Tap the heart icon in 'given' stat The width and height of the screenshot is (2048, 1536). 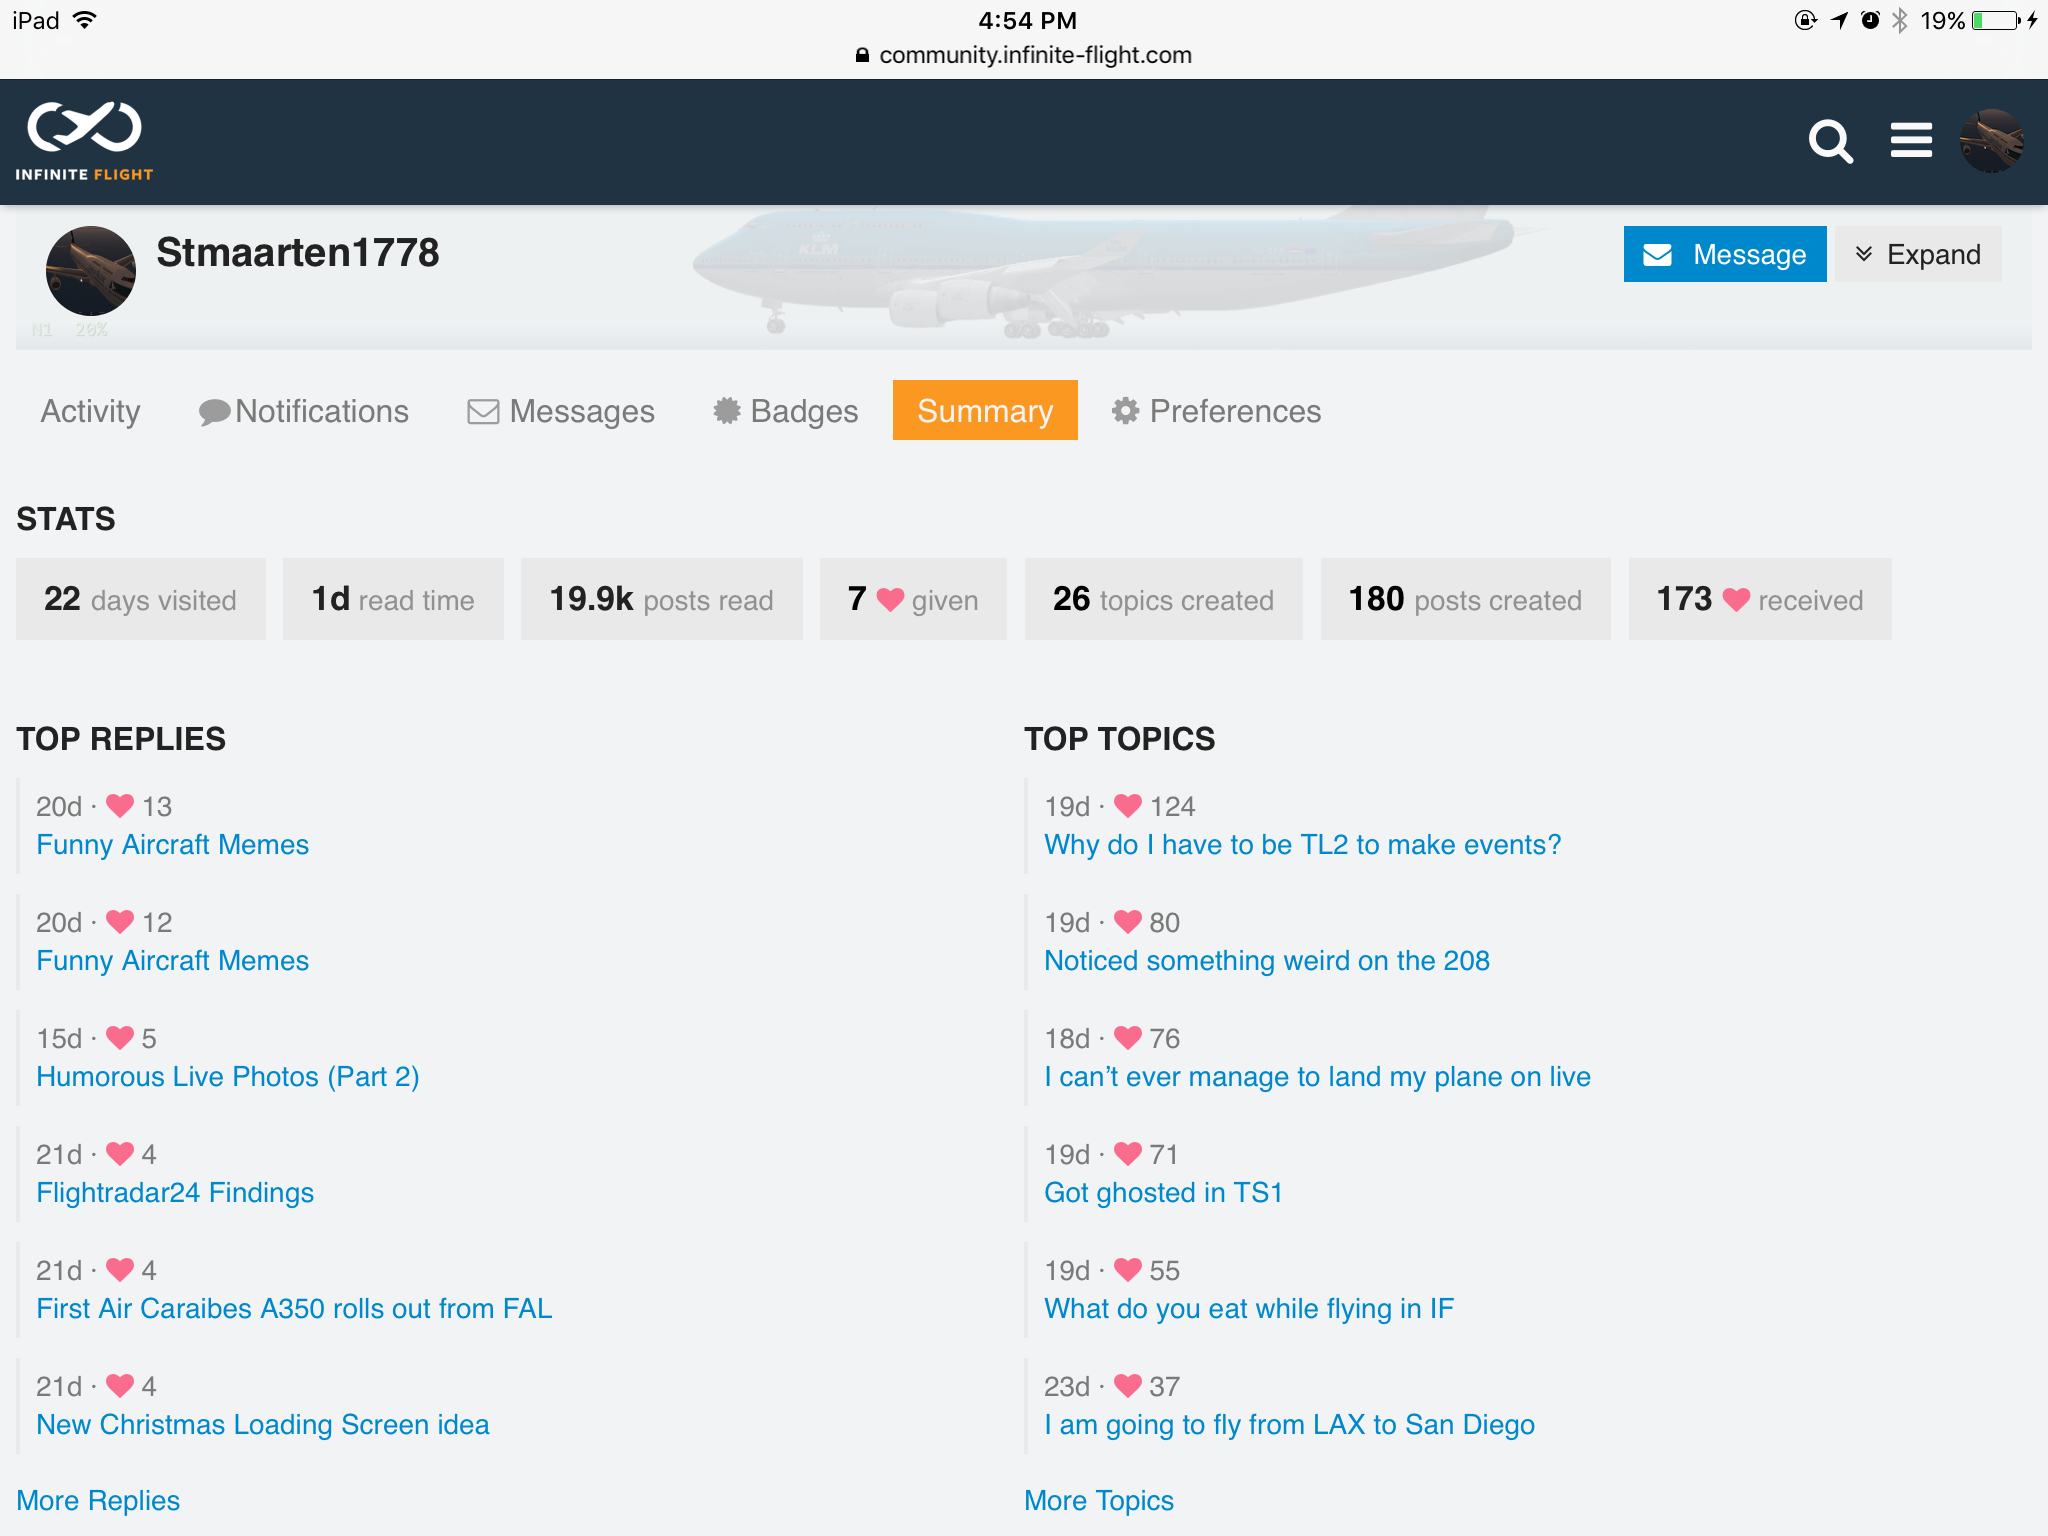890,599
